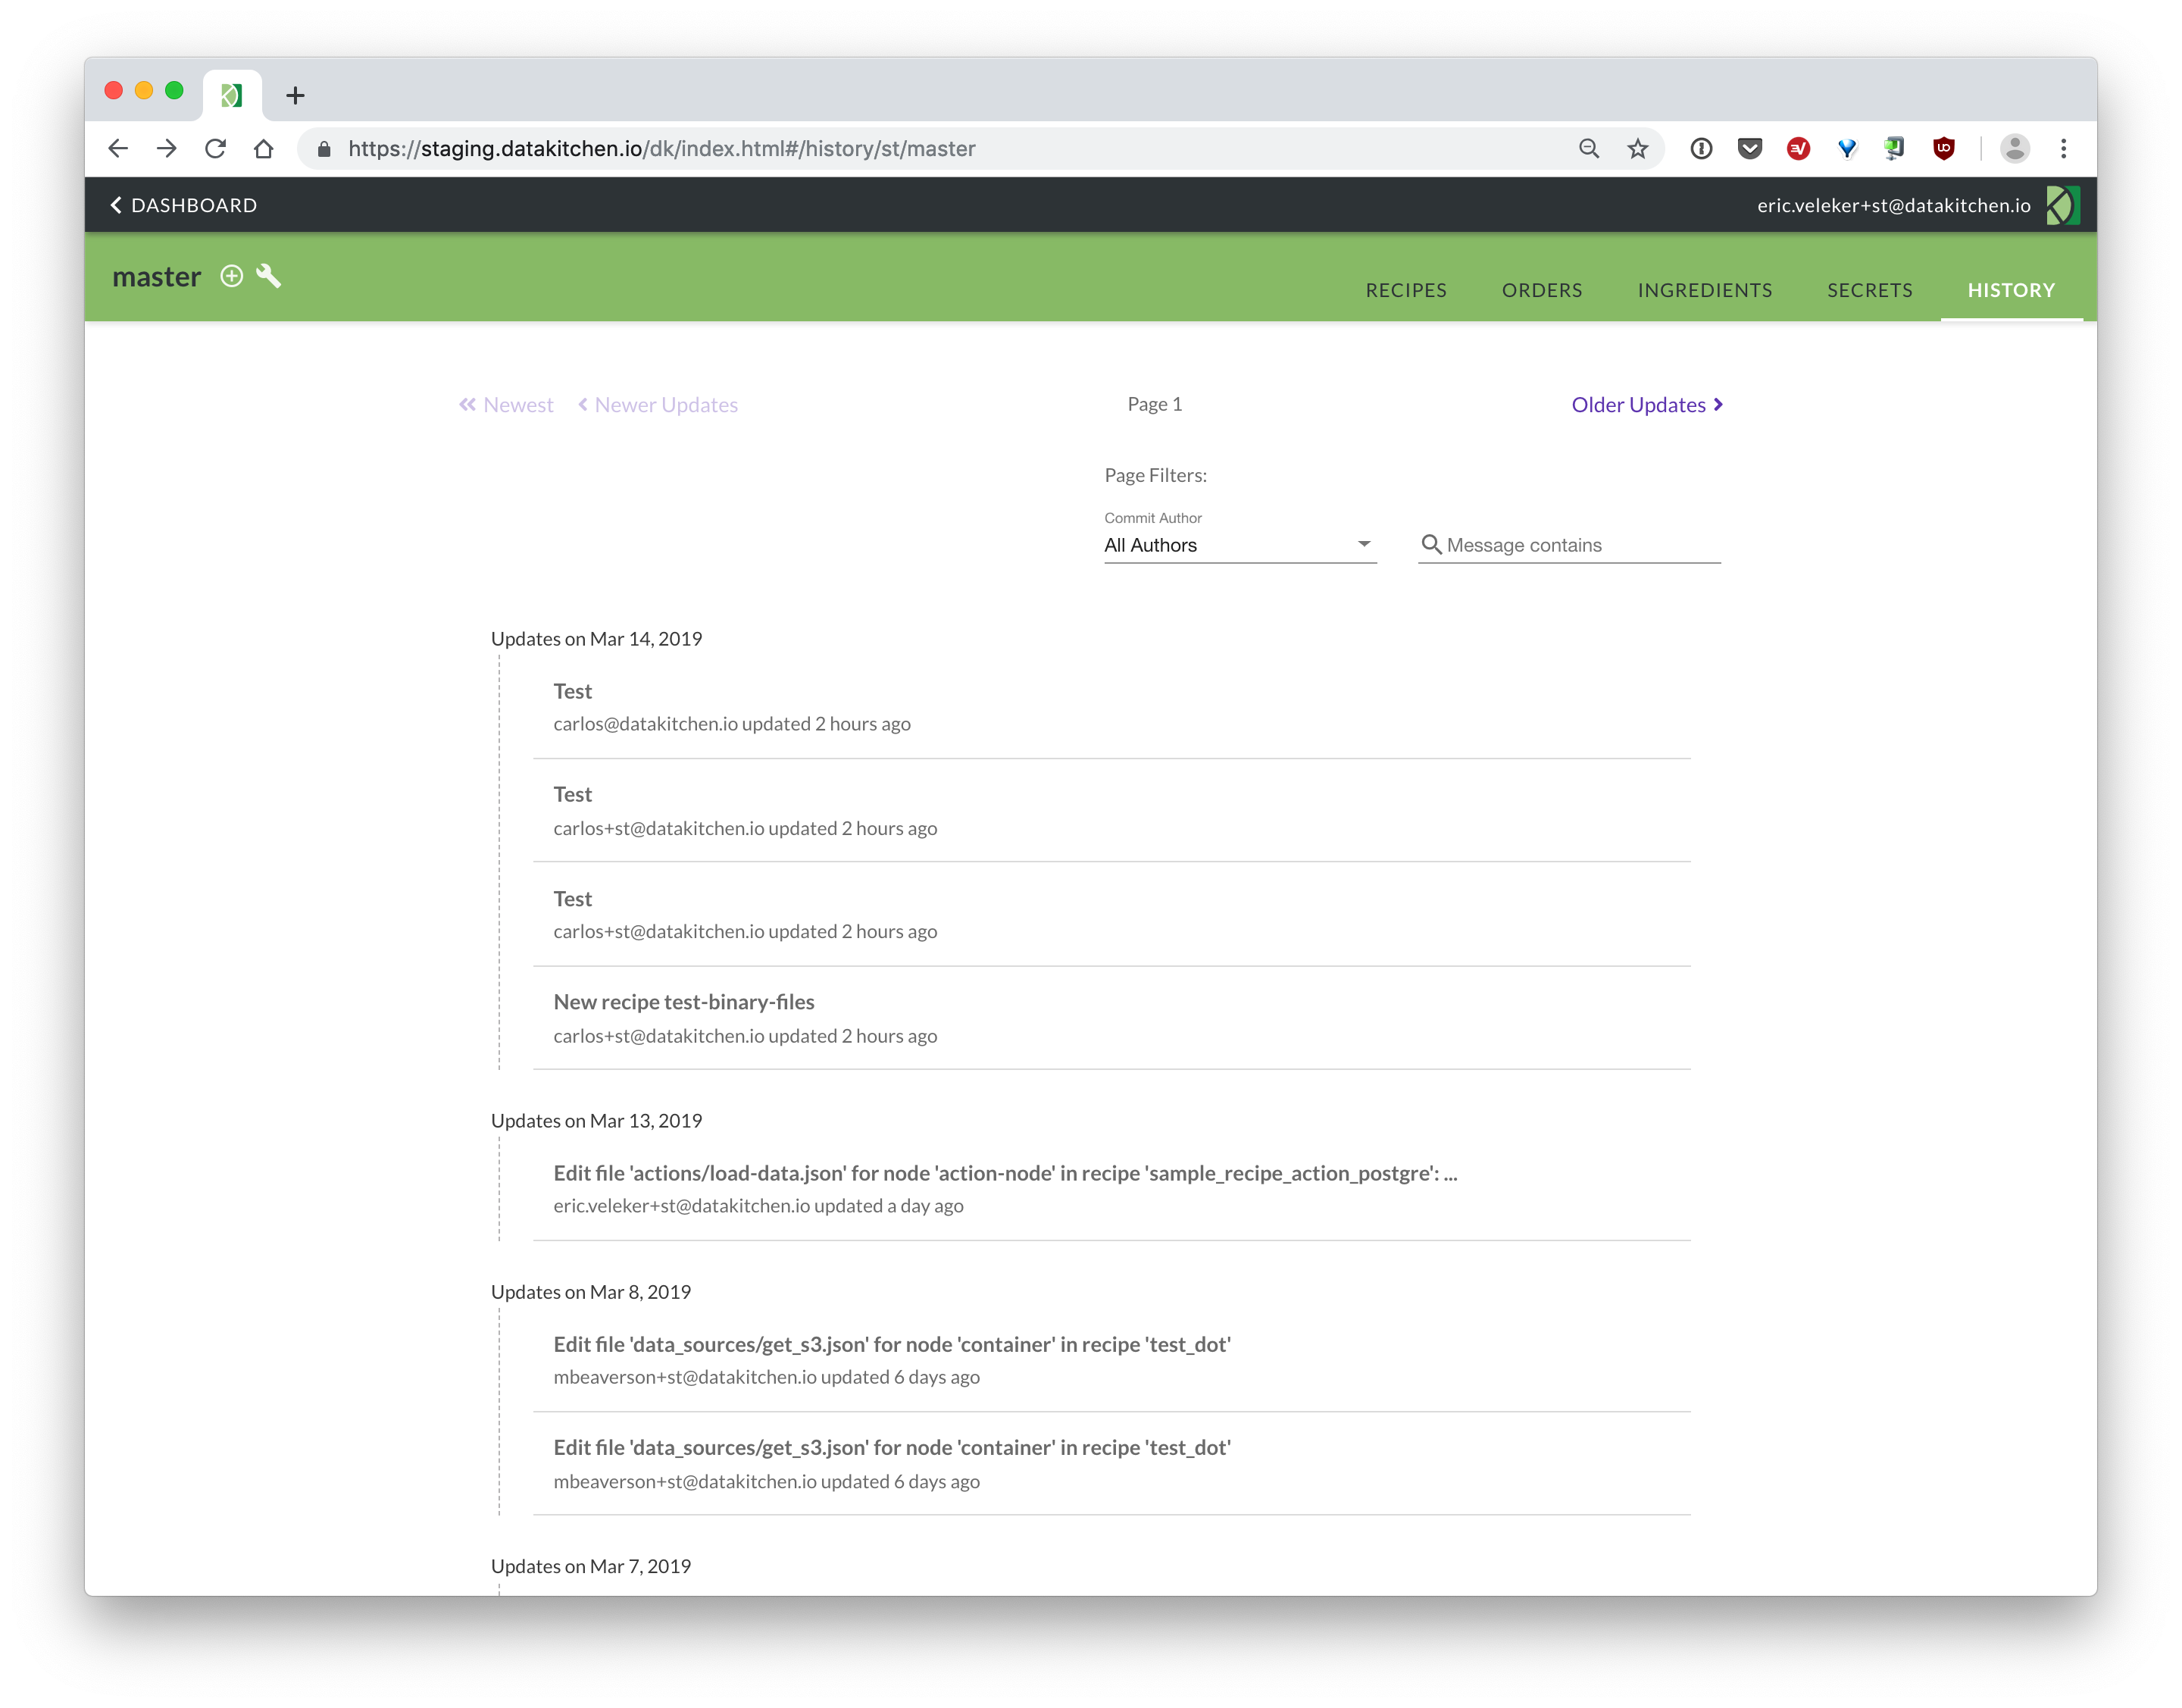The image size is (2182, 1708).
Task: Open the Commit Author dropdown
Action: 1239,545
